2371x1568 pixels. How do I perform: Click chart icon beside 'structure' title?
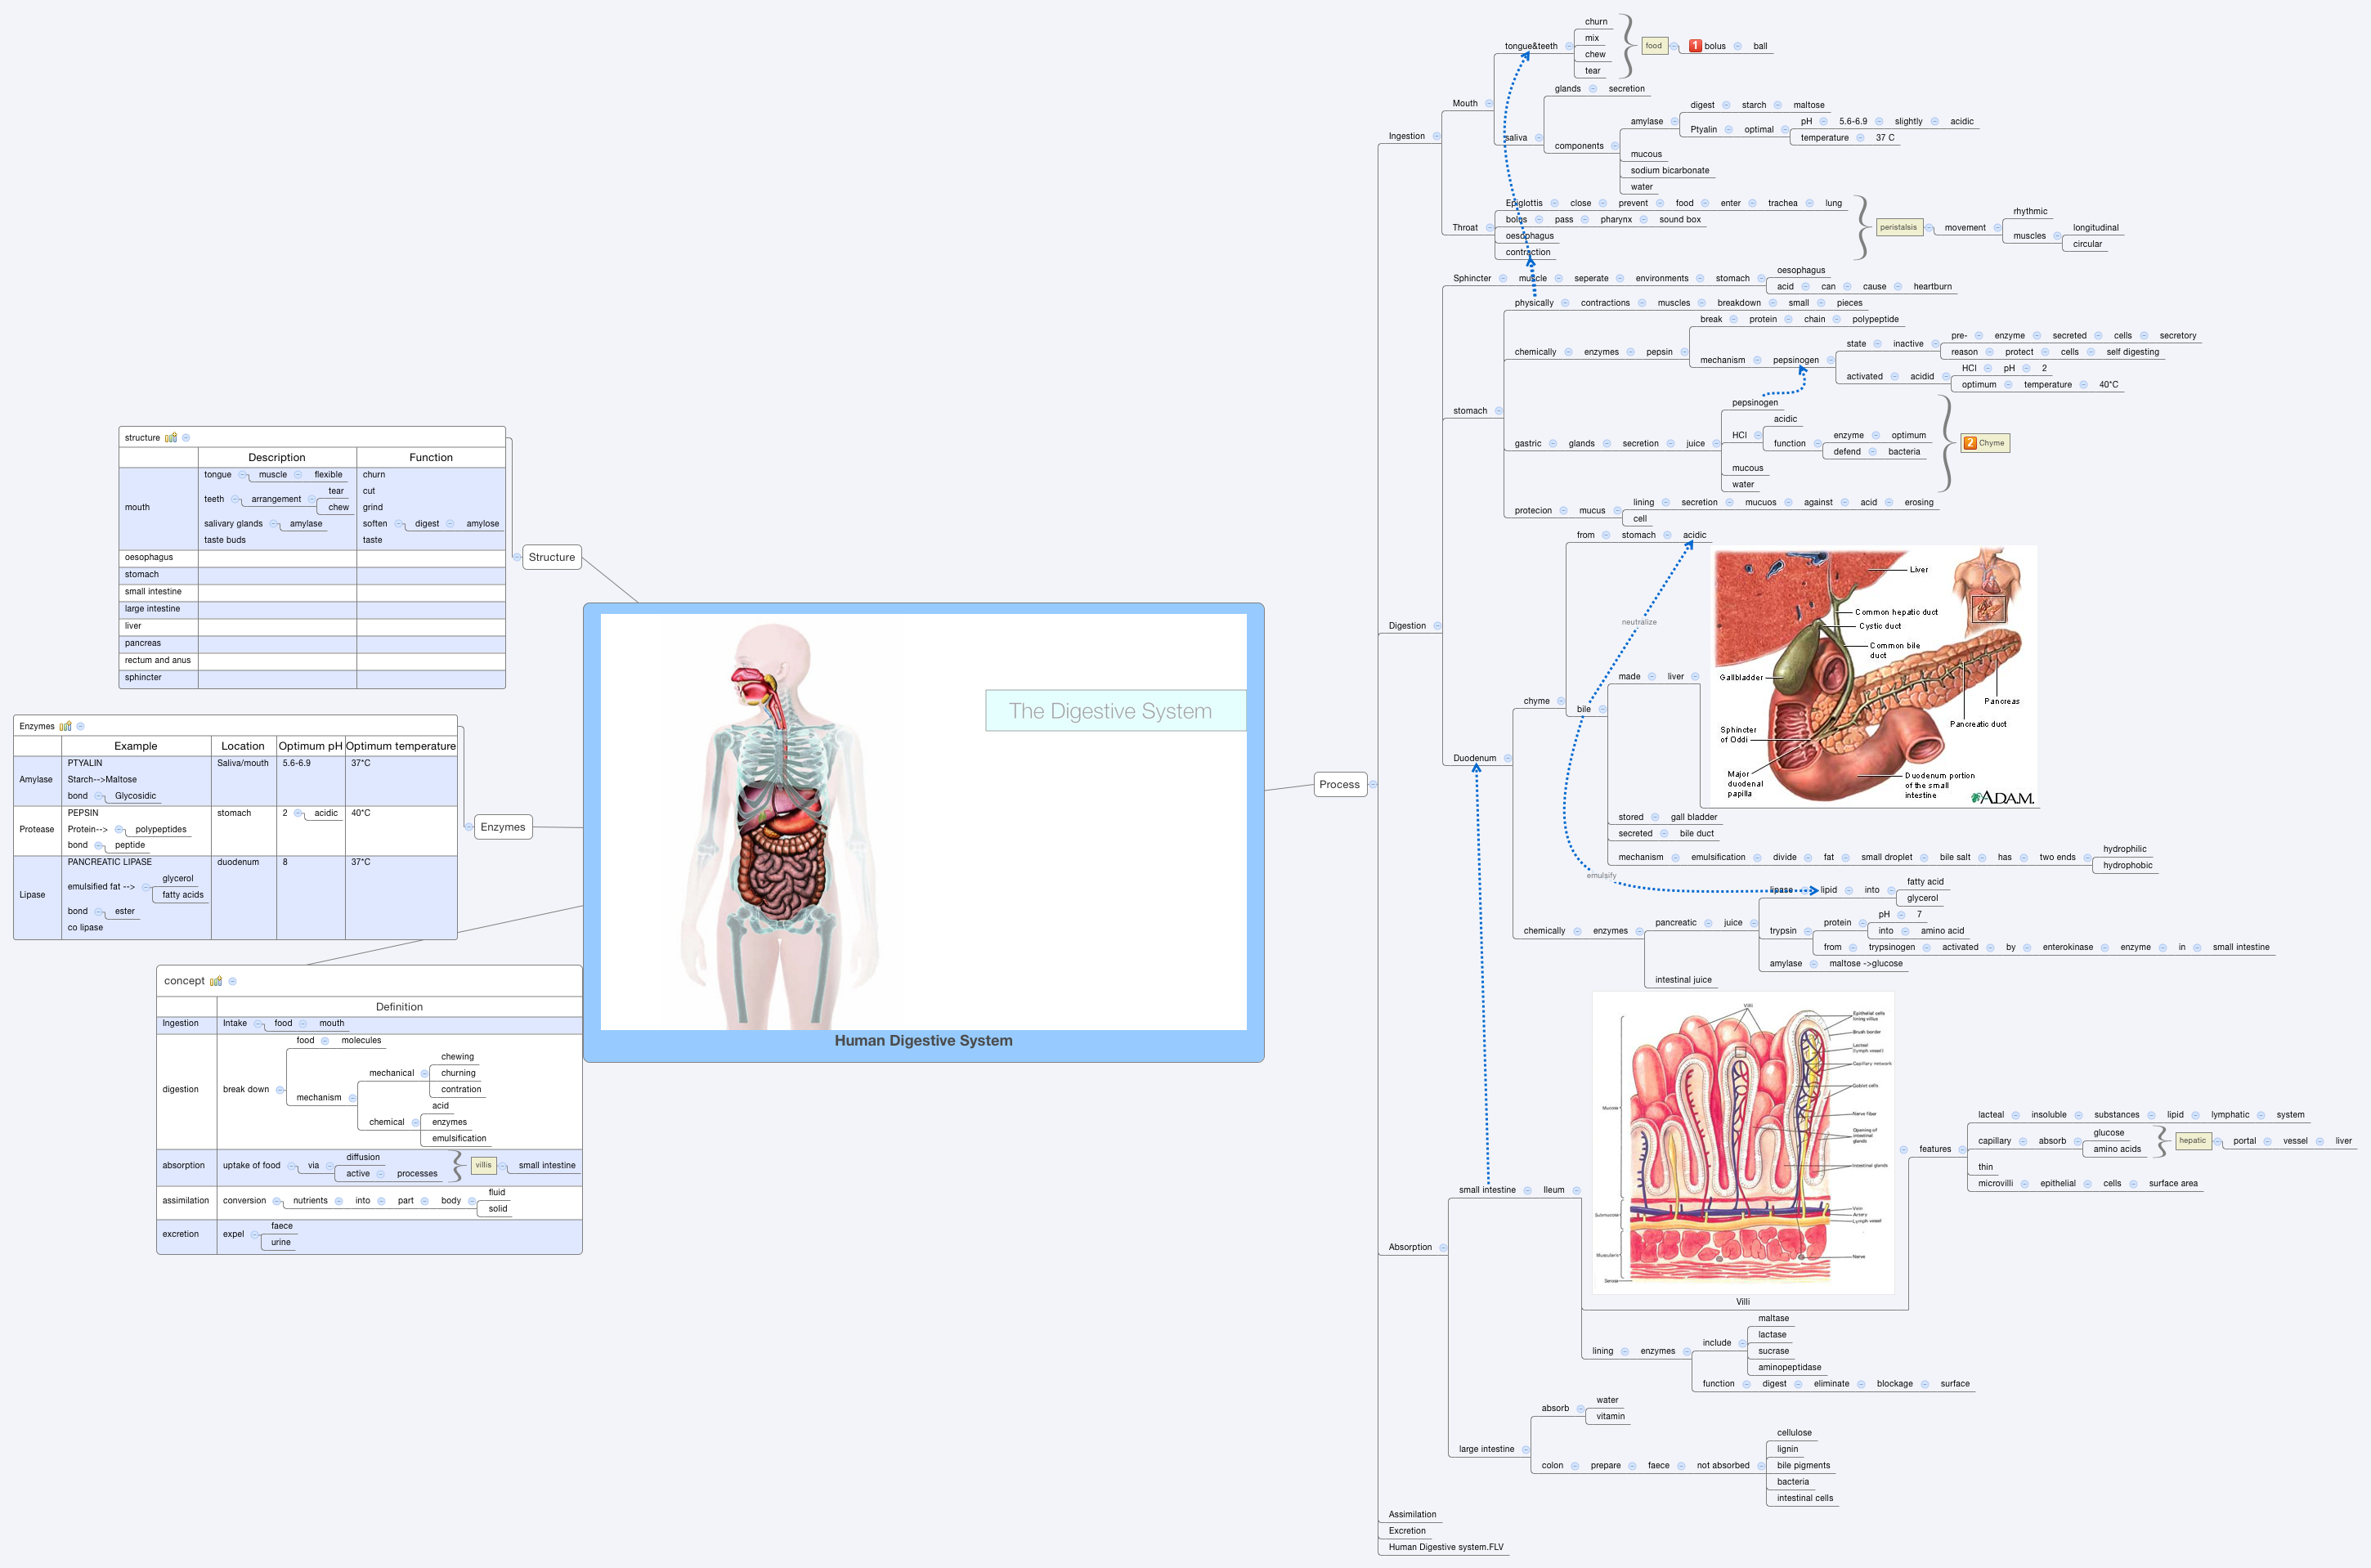tap(171, 438)
